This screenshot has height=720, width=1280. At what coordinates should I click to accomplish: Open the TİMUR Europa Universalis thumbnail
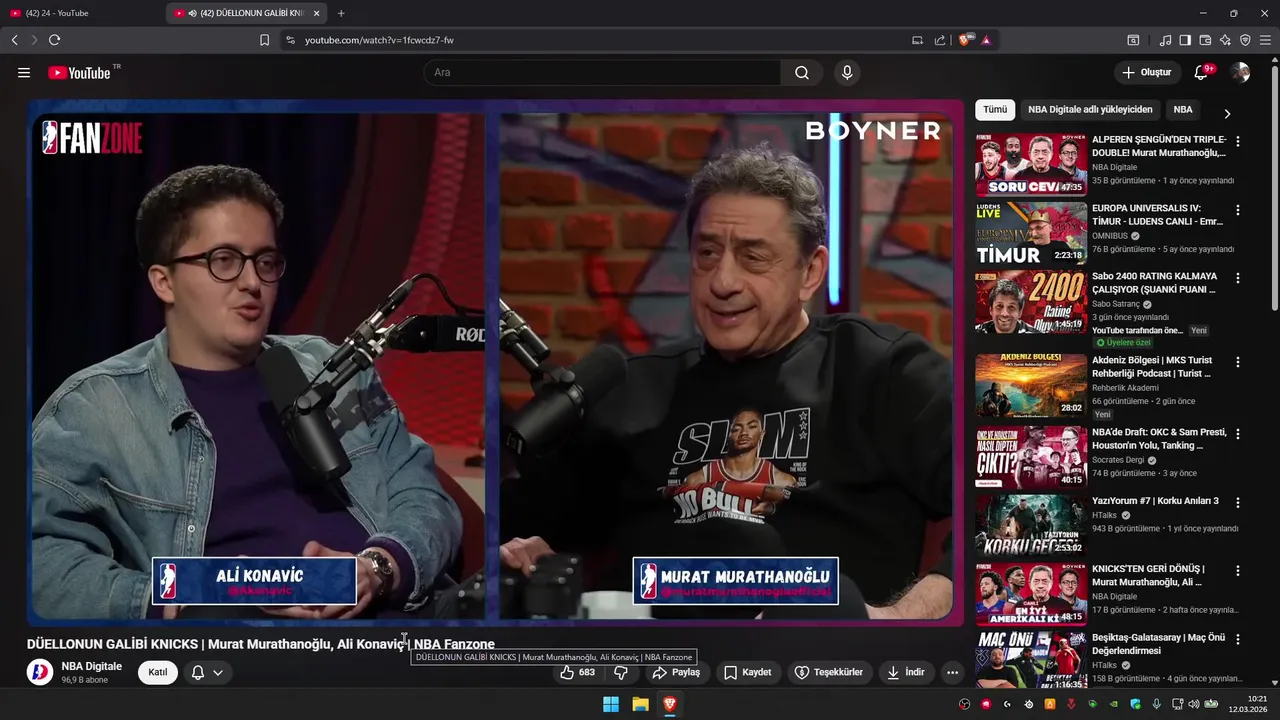1031,233
